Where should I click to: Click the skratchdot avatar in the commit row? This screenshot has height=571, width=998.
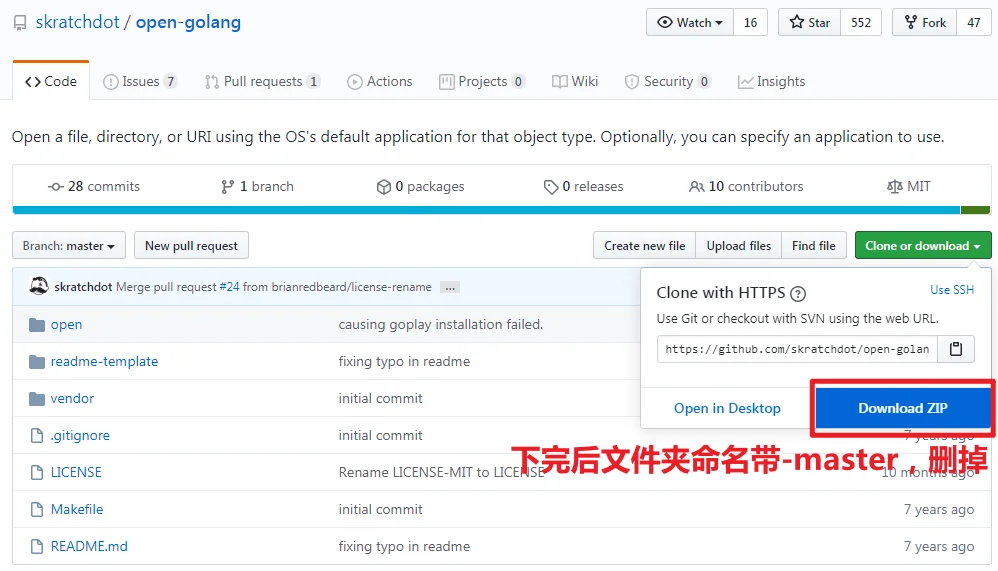[x=39, y=286]
